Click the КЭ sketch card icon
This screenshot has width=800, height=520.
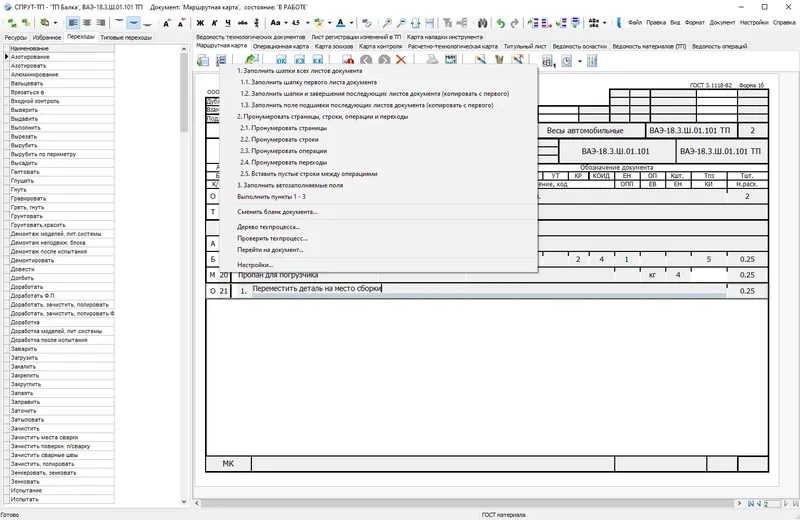click(x=299, y=60)
